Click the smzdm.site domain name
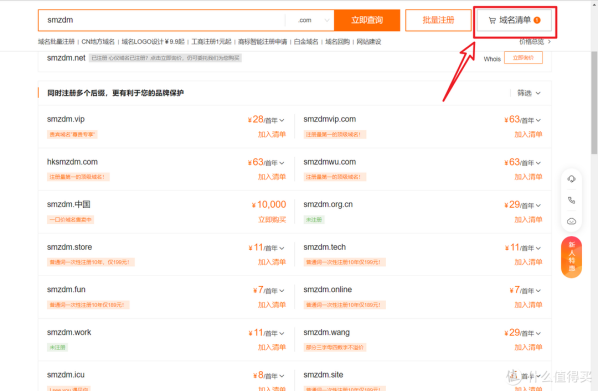Image resolution: width=598 pixels, height=392 pixels. click(323, 375)
